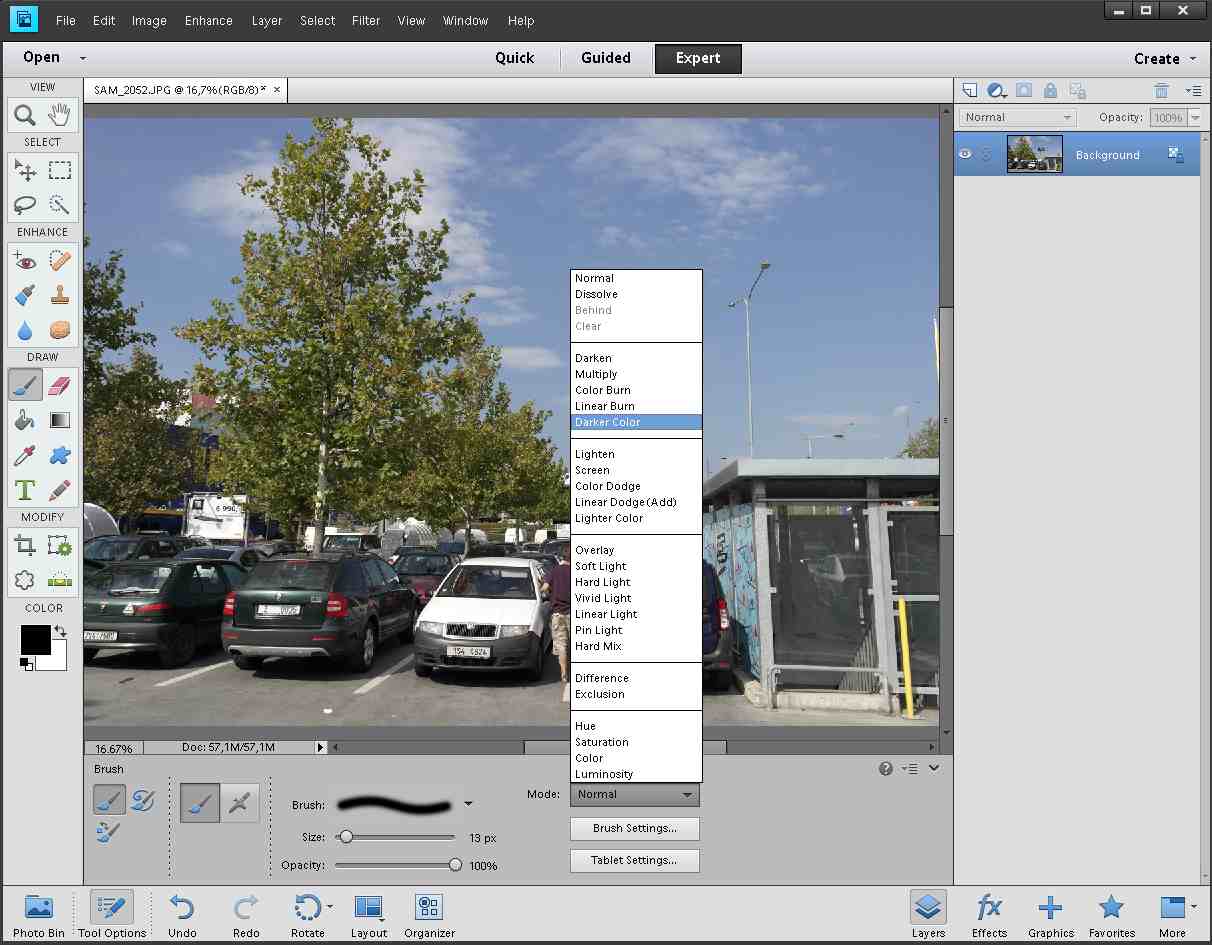1212x945 pixels.
Task: Click the Background layer thumbnail
Action: [1035, 155]
